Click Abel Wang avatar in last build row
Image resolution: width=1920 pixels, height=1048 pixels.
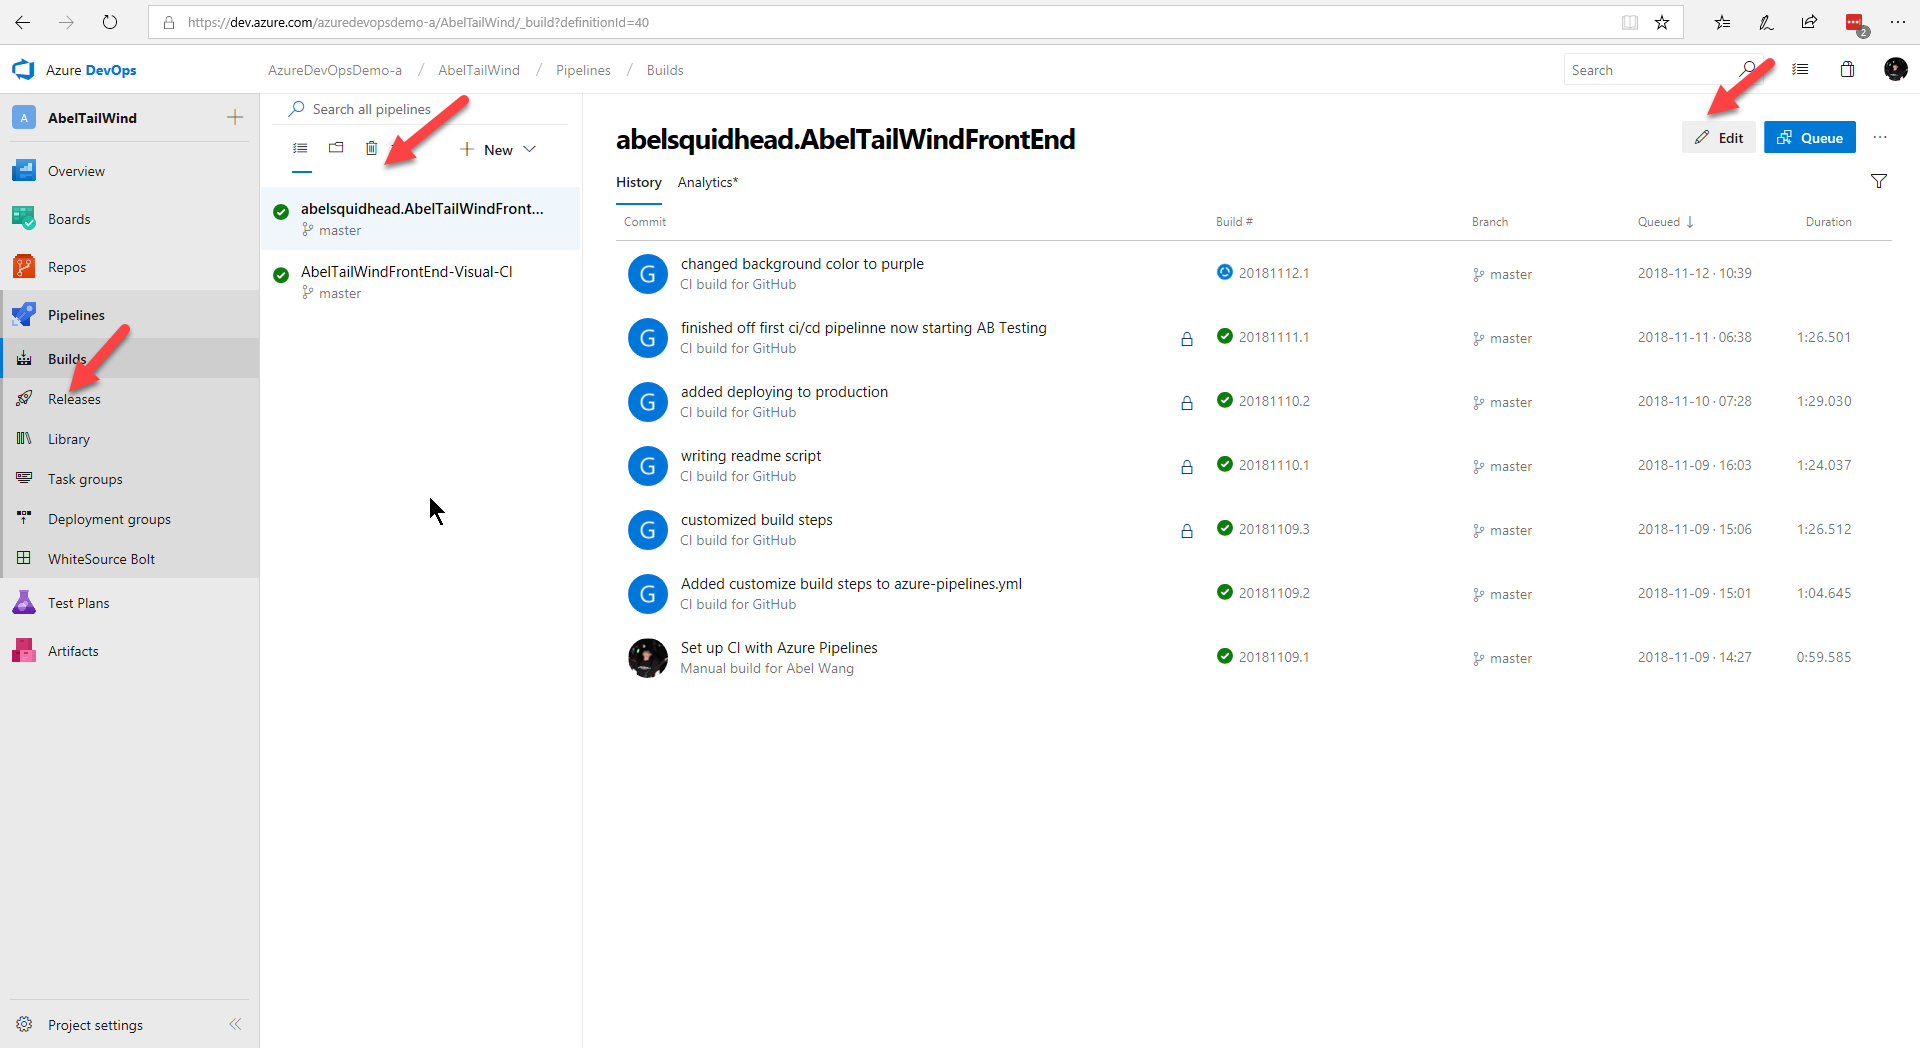tap(648, 658)
